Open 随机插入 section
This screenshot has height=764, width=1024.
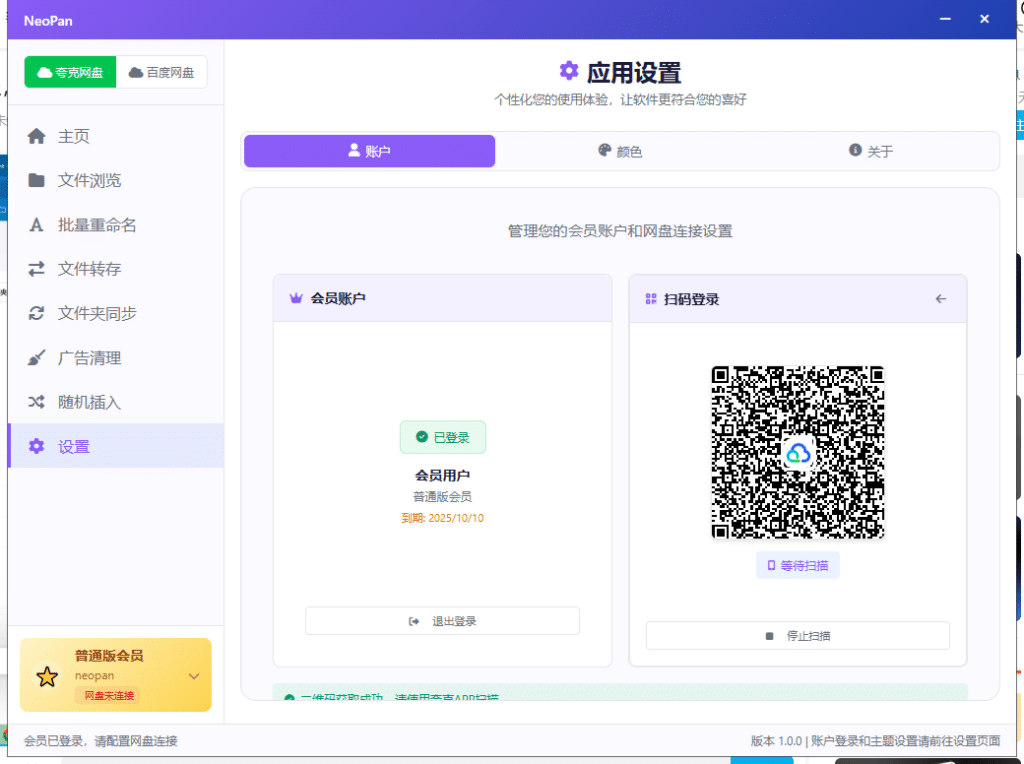[x=116, y=402]
